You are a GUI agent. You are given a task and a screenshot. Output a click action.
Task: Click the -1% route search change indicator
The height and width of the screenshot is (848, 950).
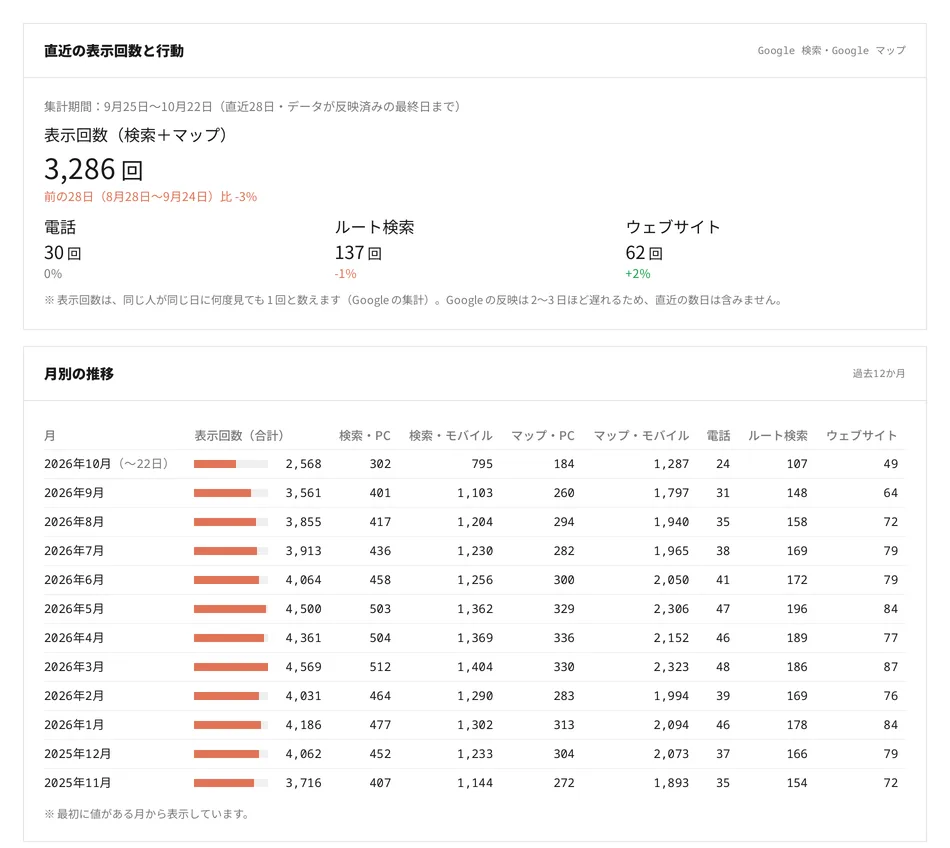(345, 274)
